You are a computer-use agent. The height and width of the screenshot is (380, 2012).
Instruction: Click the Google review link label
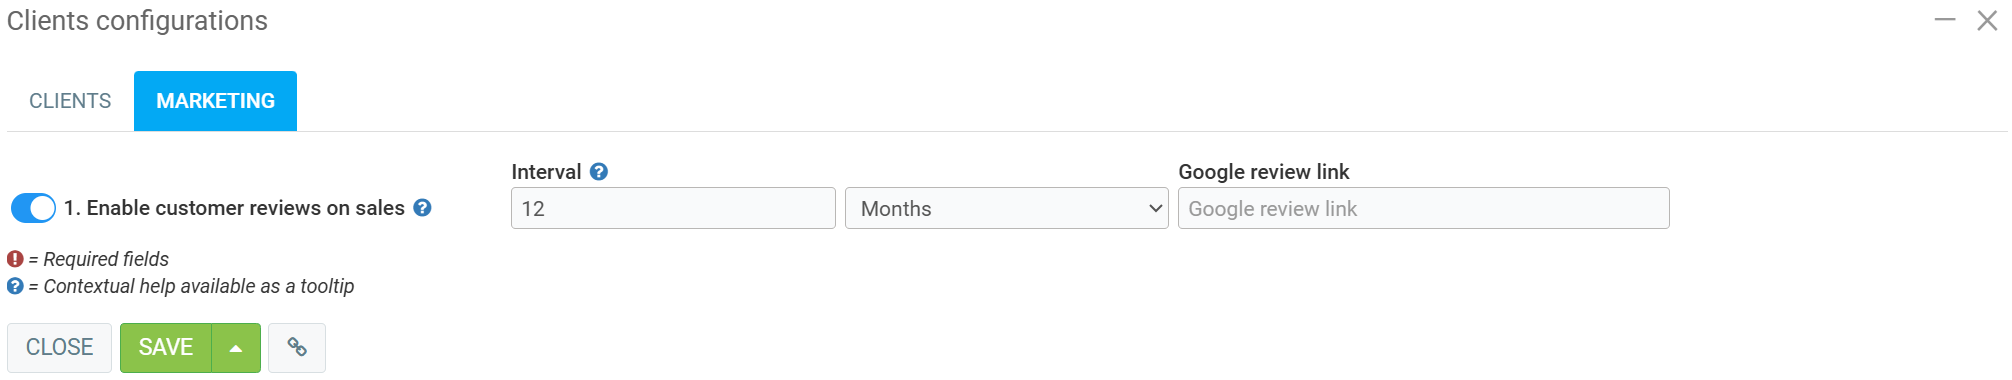1264,172
